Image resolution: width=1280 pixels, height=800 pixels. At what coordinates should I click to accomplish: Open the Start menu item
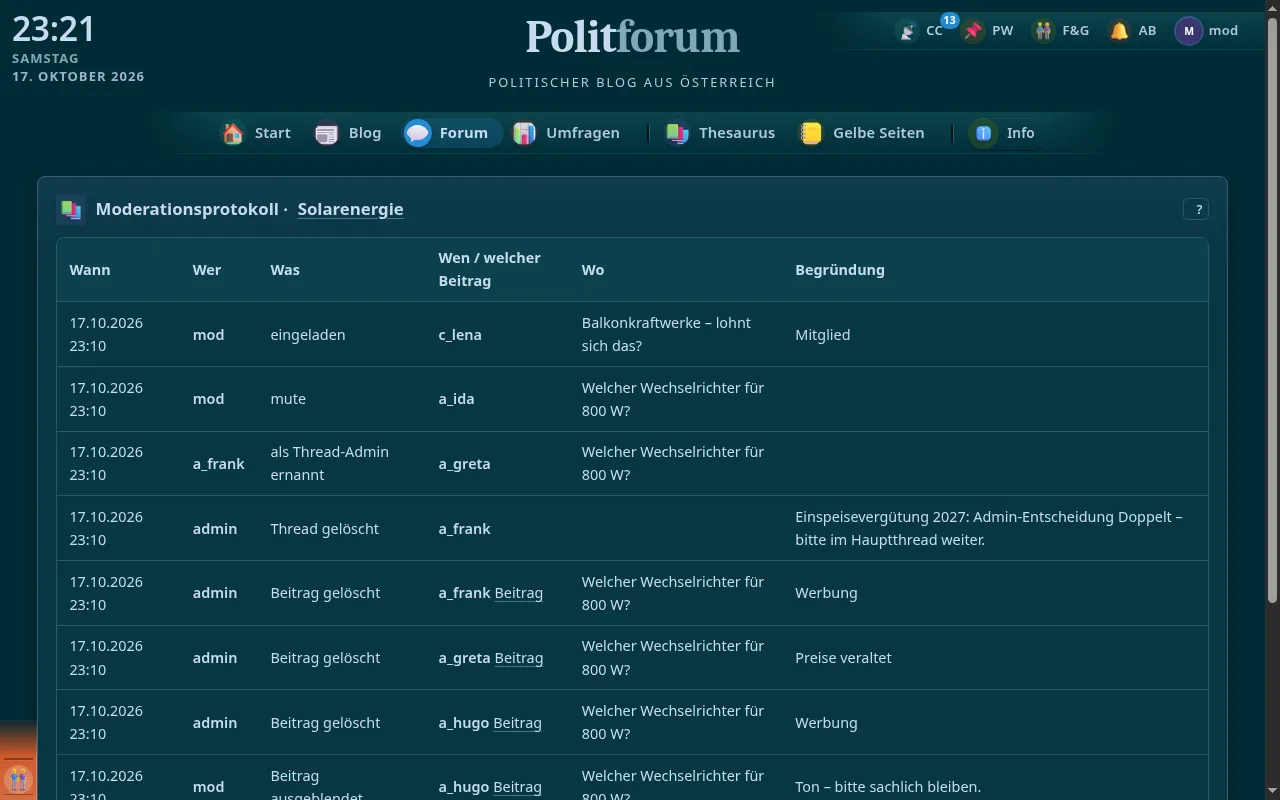click(257, 133)
